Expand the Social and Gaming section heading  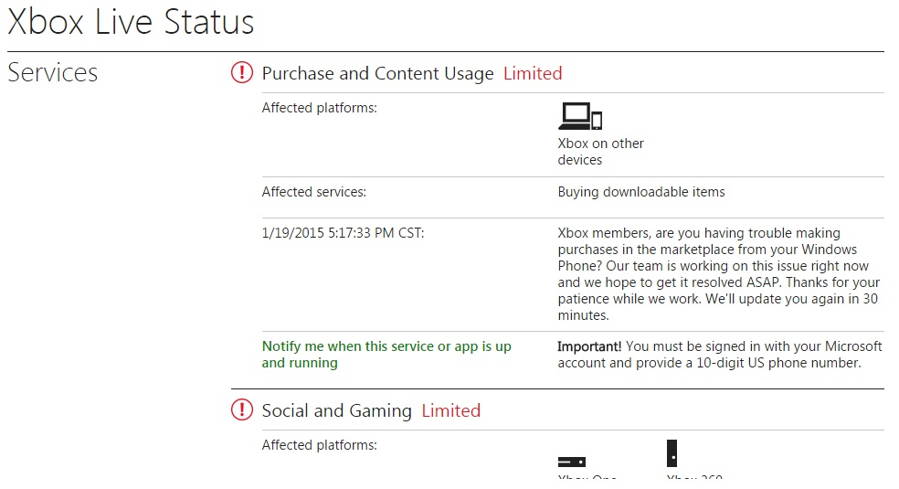(x=336, y=410)
